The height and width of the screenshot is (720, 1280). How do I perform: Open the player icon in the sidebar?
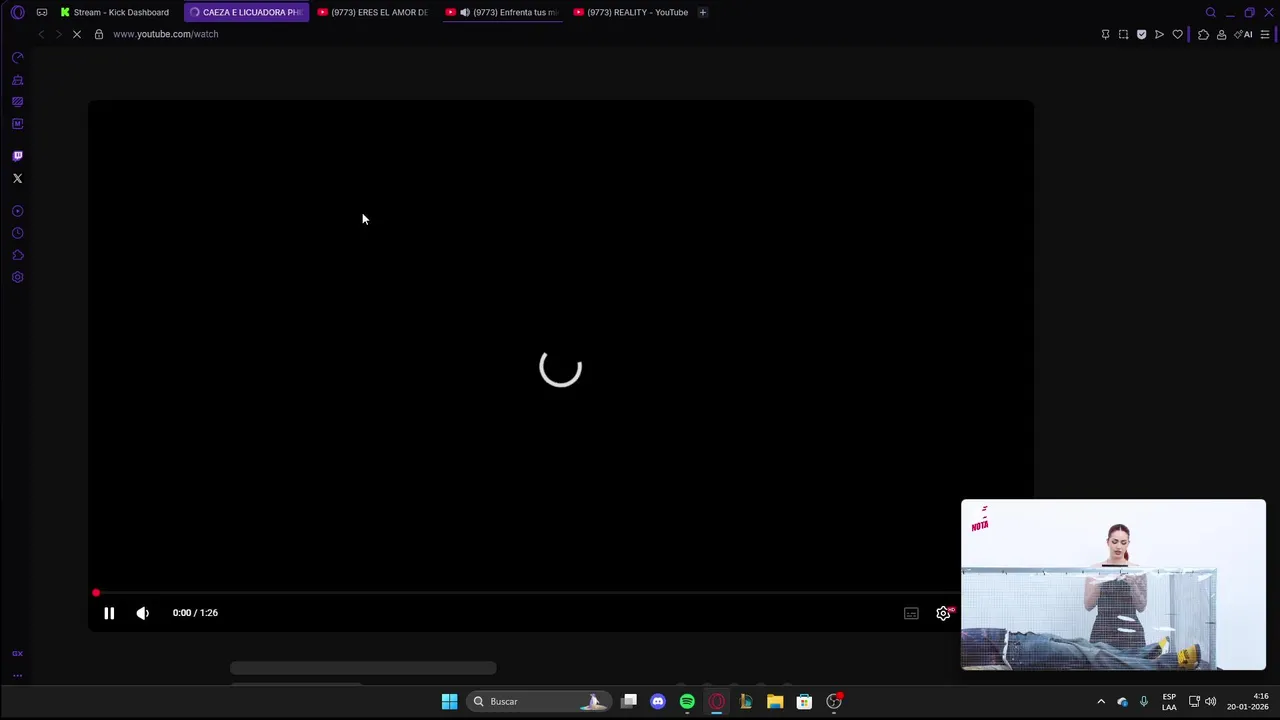[x=17, y=211]
